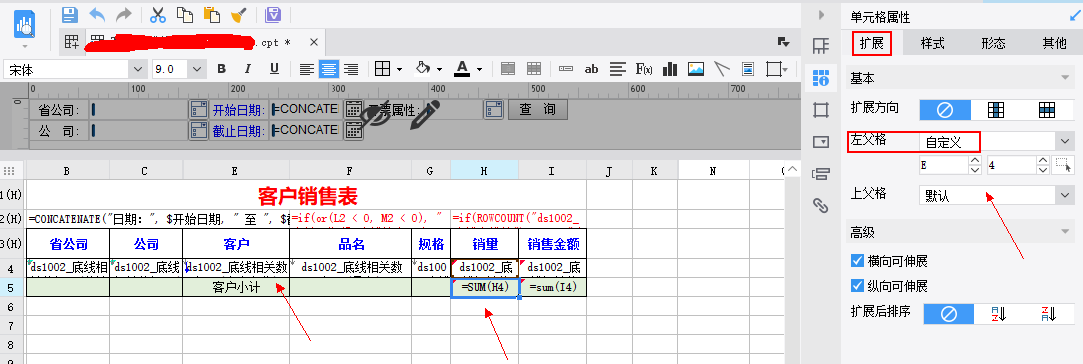Click the Save icon in top toolbar
This screenshot has height=364, width=1083.
[x=70, y=15]
